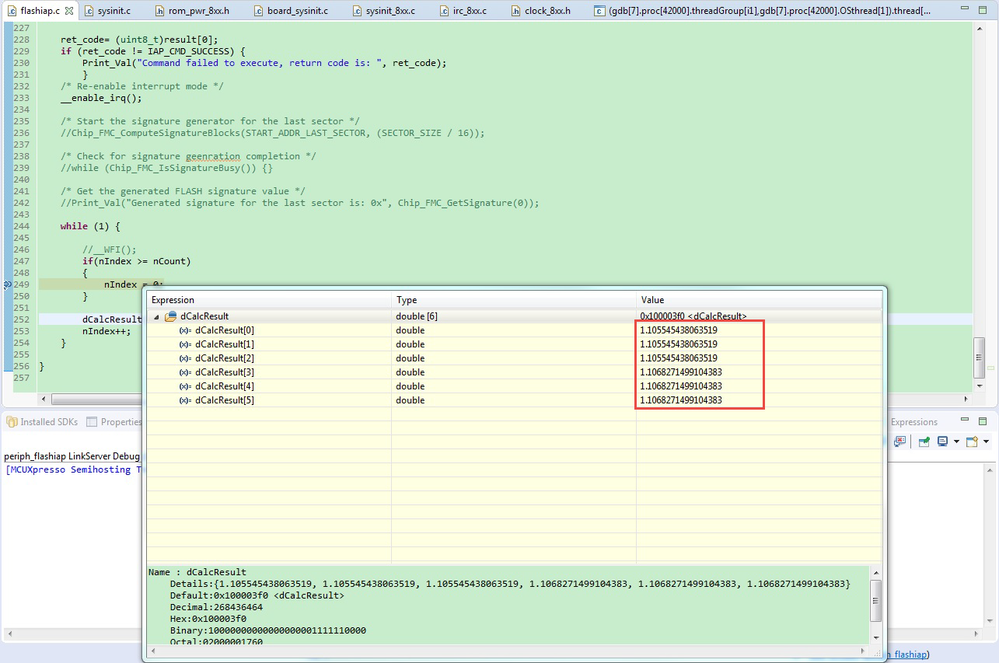Open the irc_8xx.c editor tab
Viewport: 999px width, 663px height.
tap(463, 11)
